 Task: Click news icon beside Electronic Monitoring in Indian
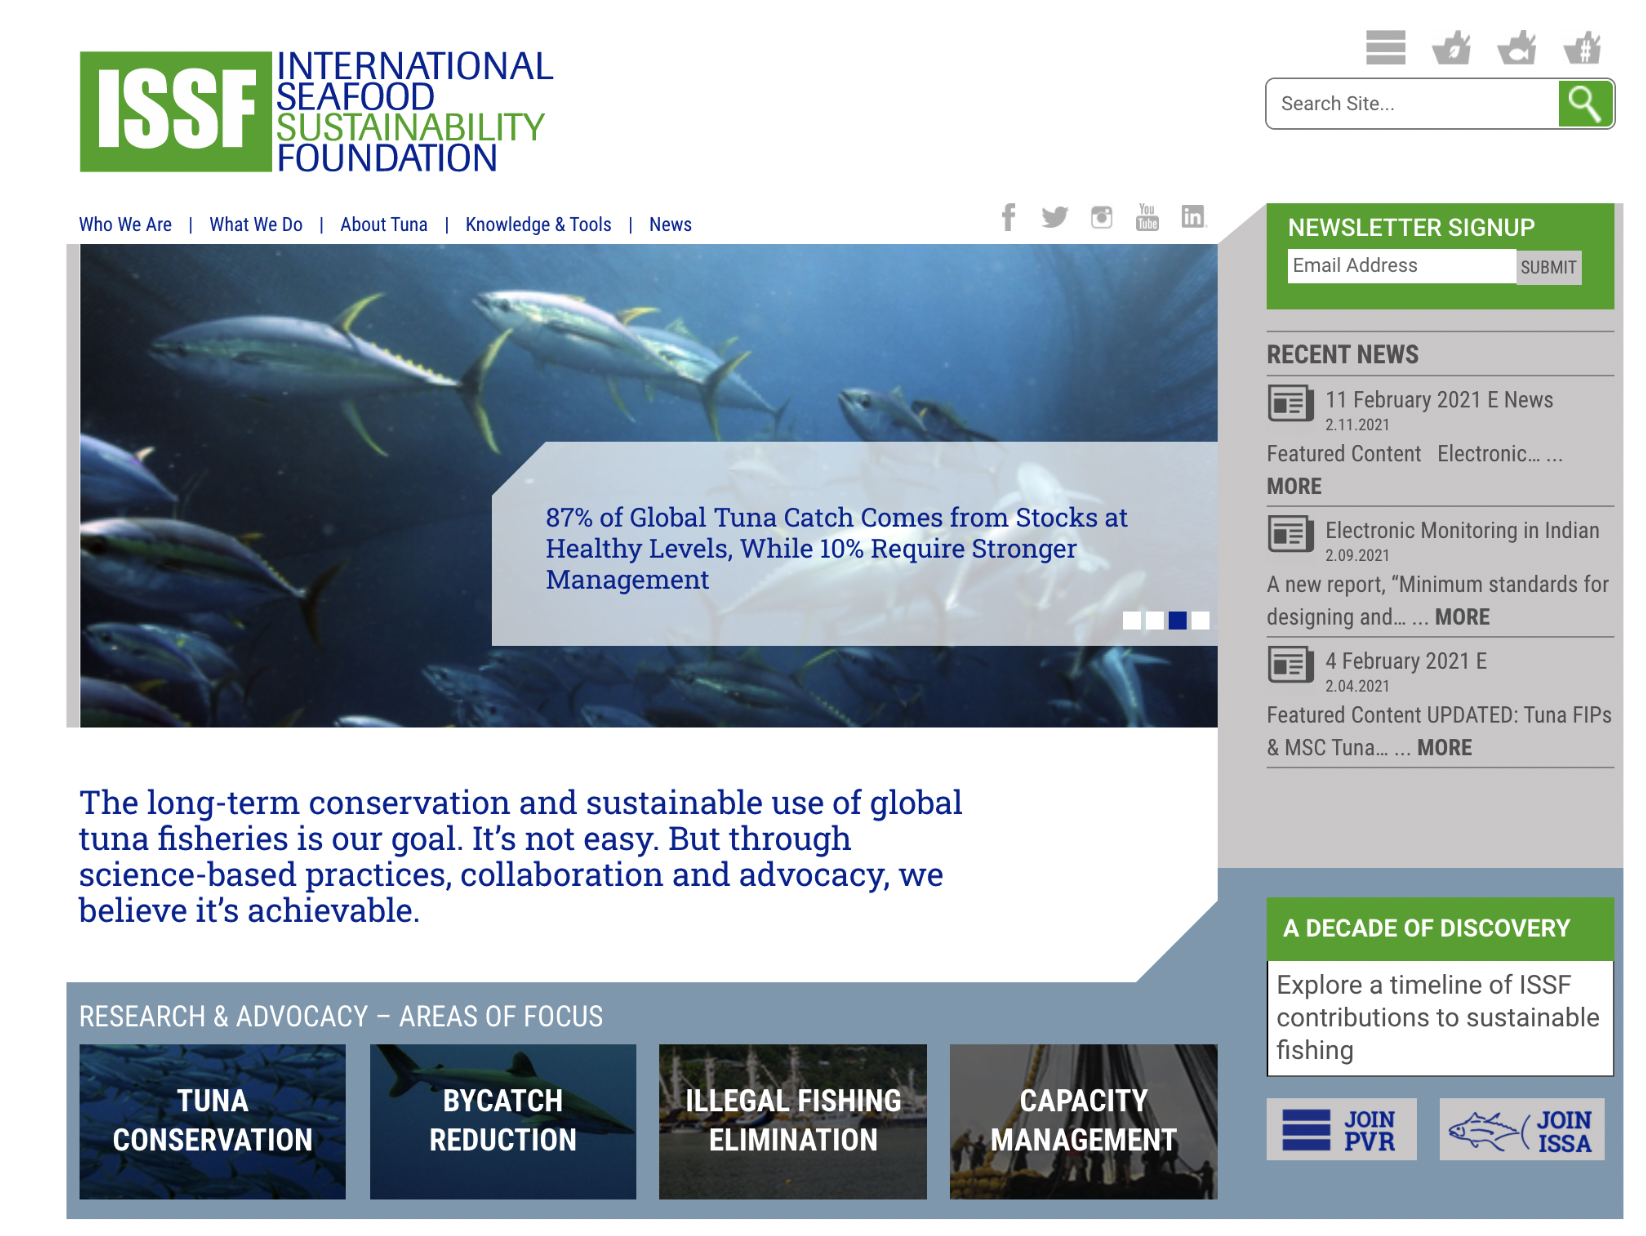pos(1291,535)
